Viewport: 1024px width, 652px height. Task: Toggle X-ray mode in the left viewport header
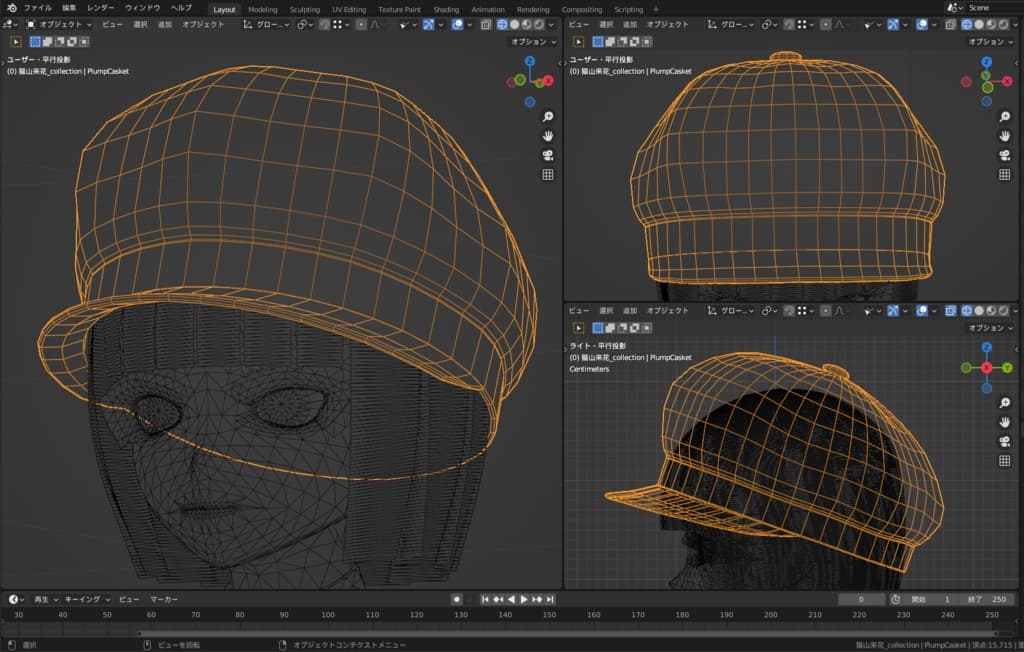tap(486, 24)
